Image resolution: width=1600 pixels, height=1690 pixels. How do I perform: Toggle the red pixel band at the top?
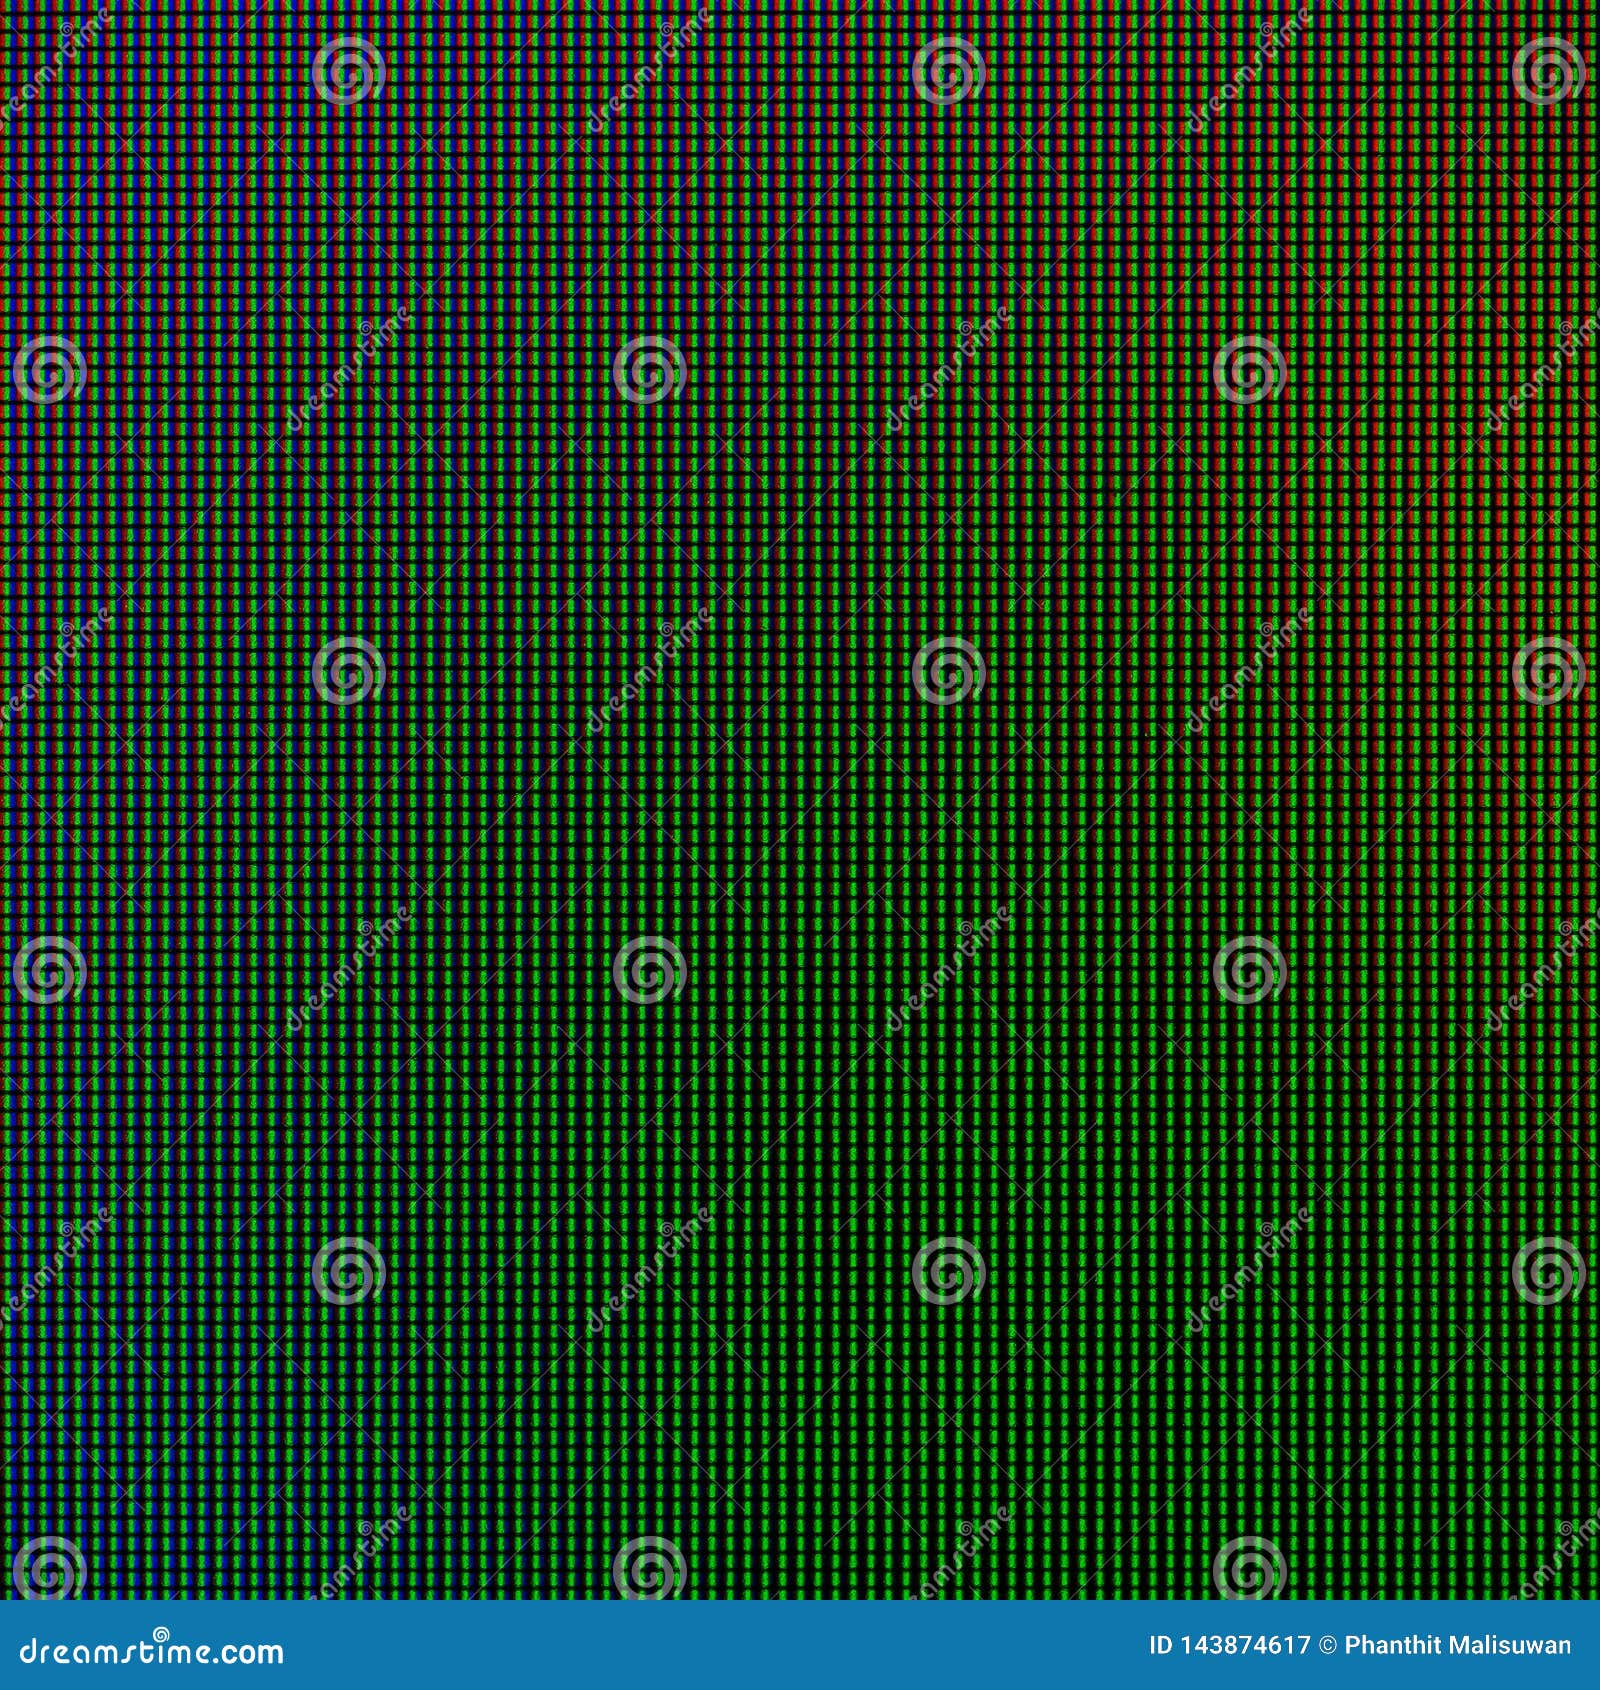[1200, 60]
